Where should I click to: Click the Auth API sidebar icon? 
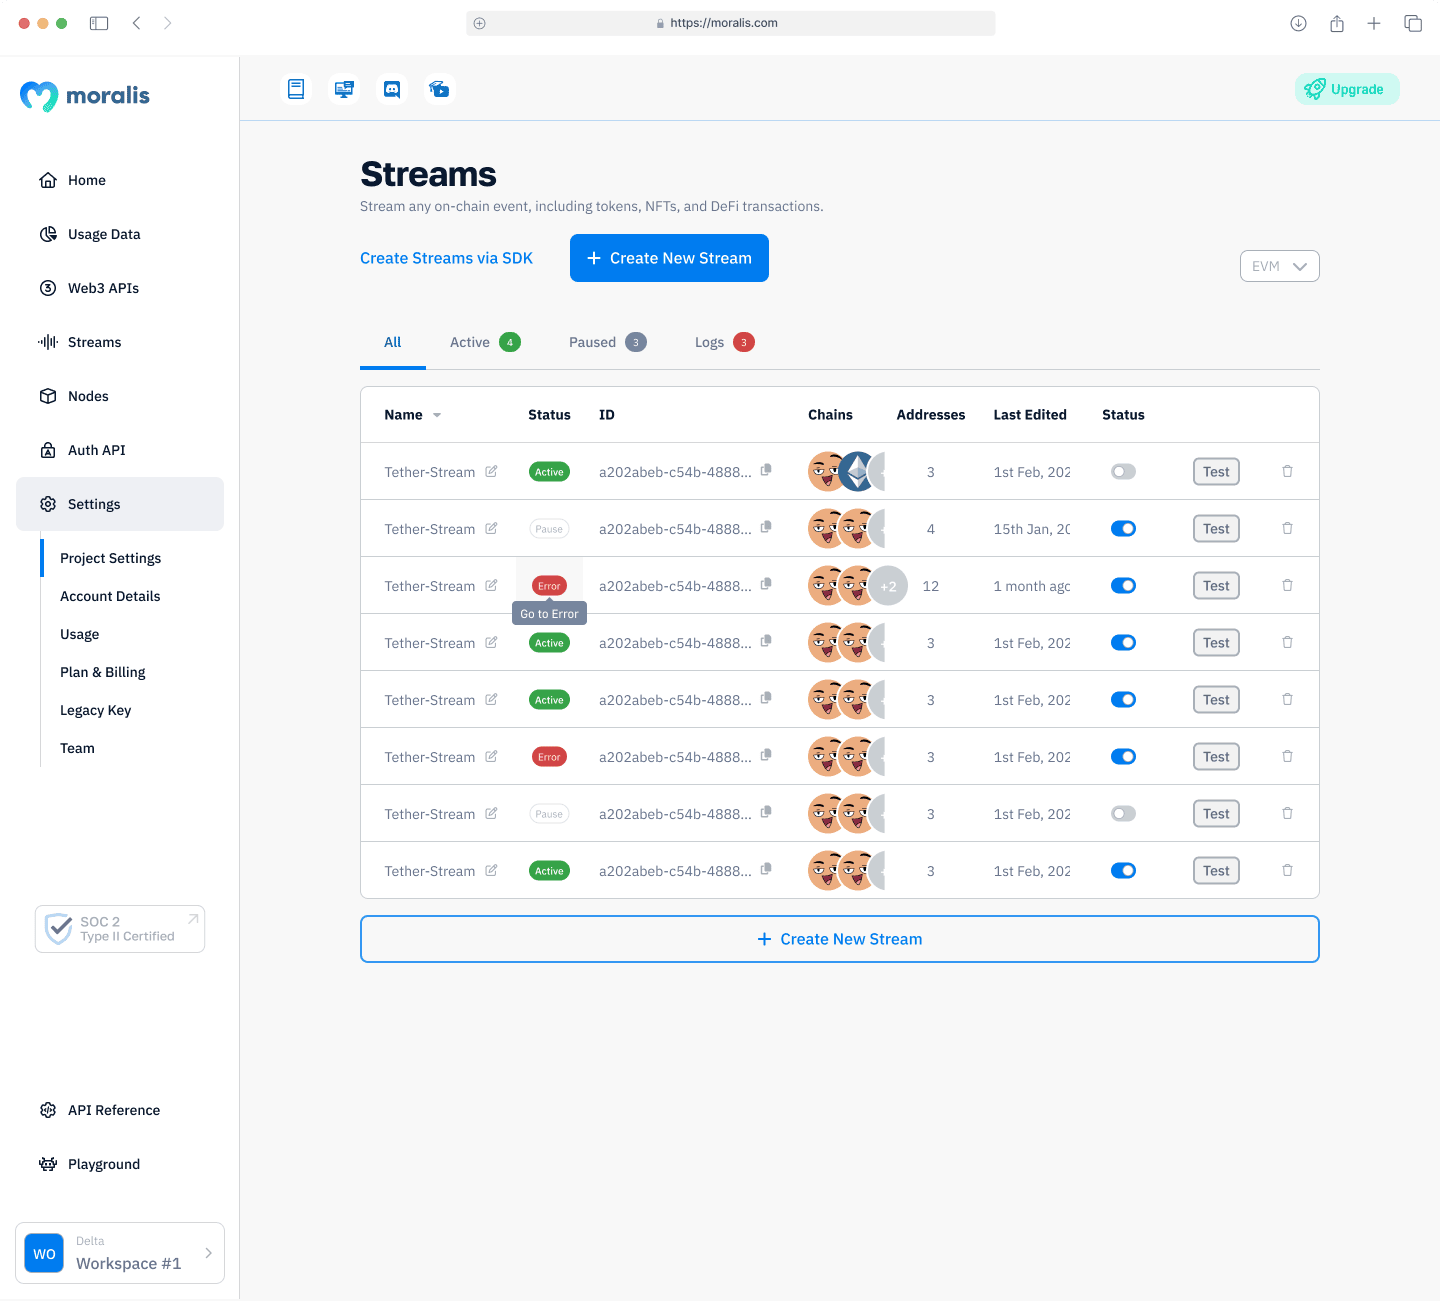click(x=48, y=450)
